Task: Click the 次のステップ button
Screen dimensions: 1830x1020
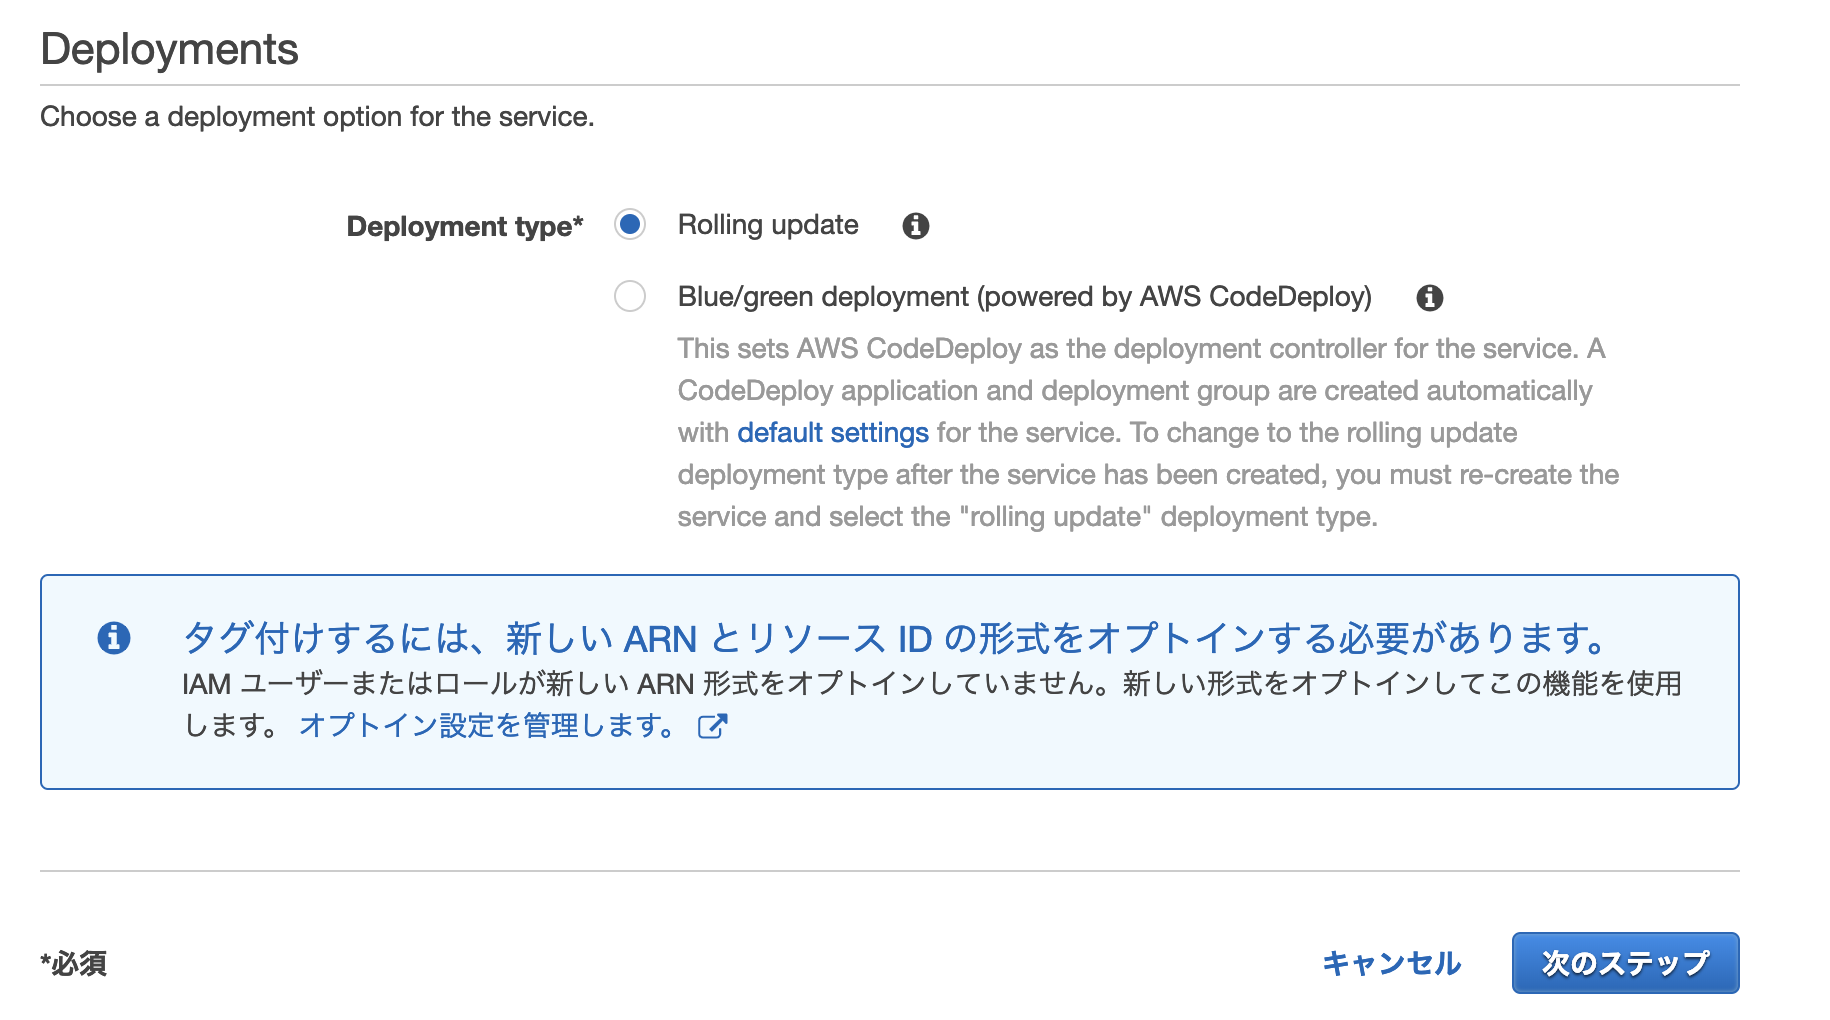Action: pyautogui.click(x=1625, y=963)
